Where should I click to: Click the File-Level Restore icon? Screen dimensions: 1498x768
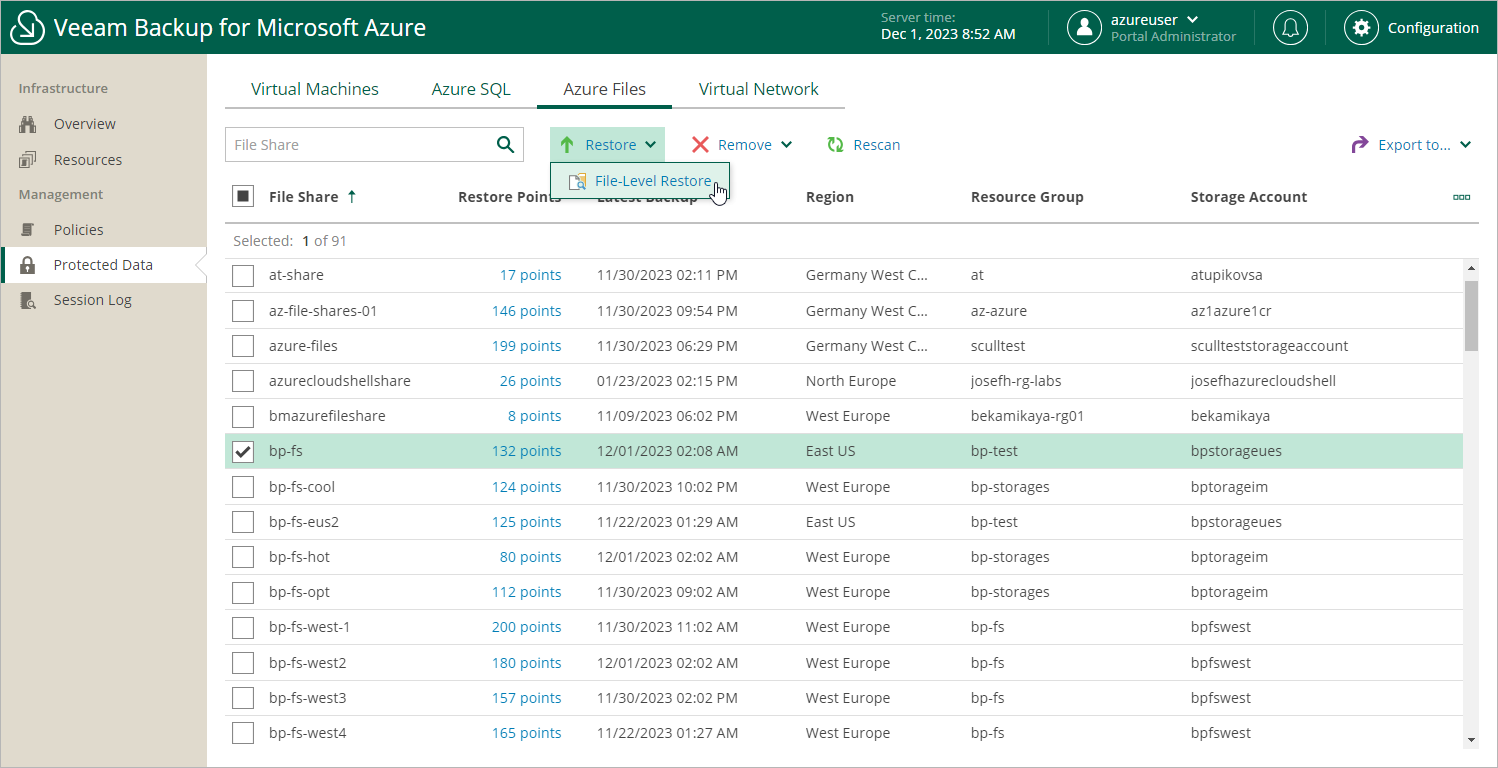[577, 181]
